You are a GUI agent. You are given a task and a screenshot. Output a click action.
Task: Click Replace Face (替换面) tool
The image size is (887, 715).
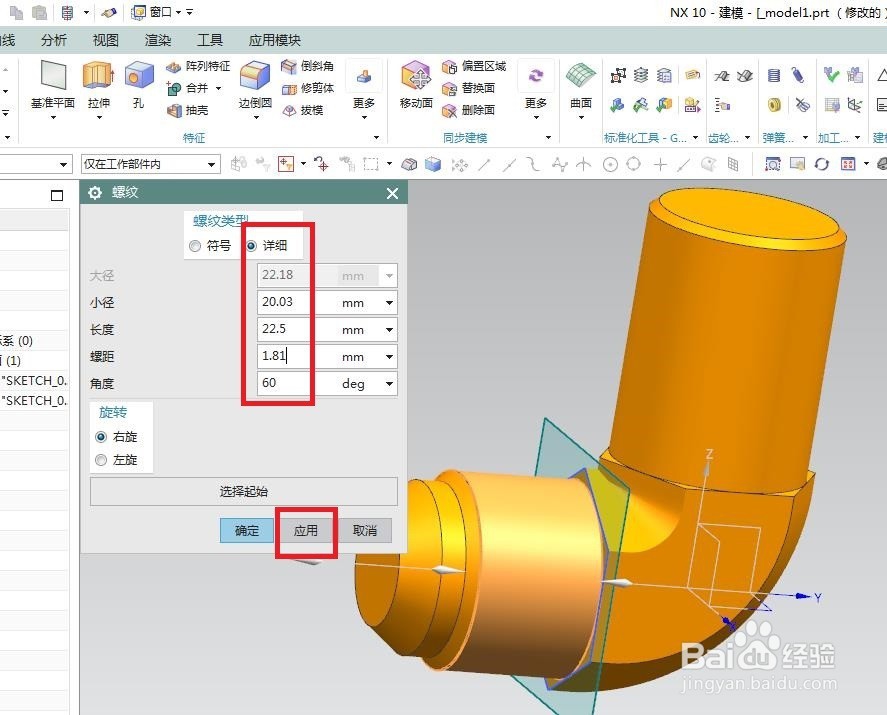(x=468, y=88)
